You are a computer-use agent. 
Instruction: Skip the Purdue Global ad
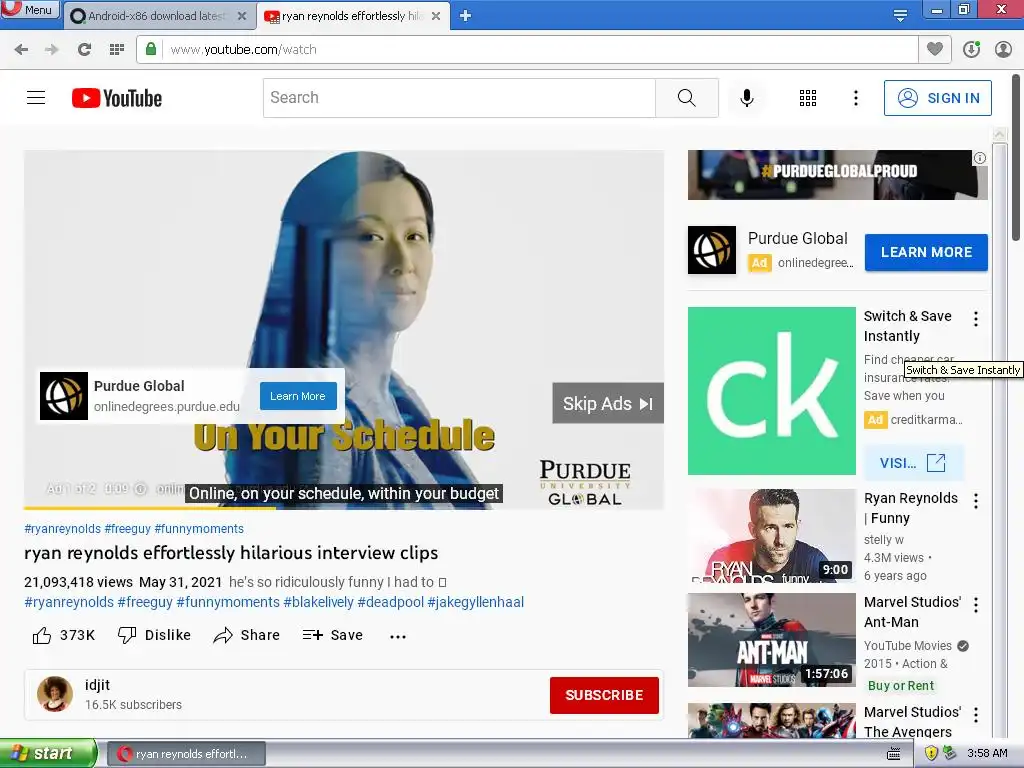608,404
